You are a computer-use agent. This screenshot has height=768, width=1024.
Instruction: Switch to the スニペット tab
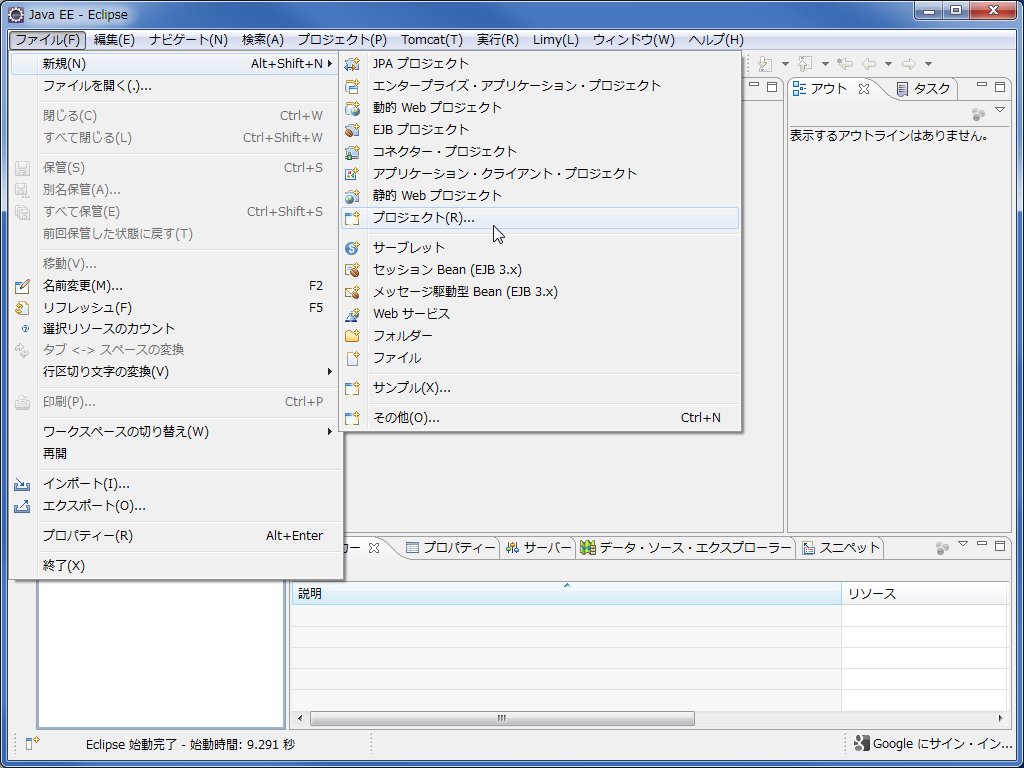841,548
